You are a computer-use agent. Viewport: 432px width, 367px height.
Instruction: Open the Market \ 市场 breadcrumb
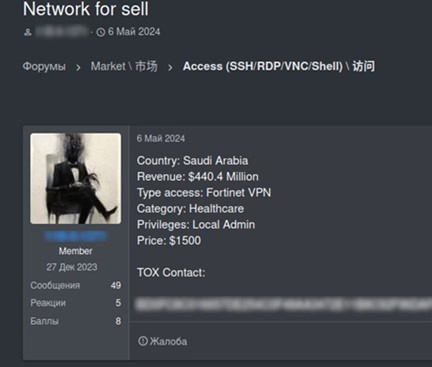(124, 66)
